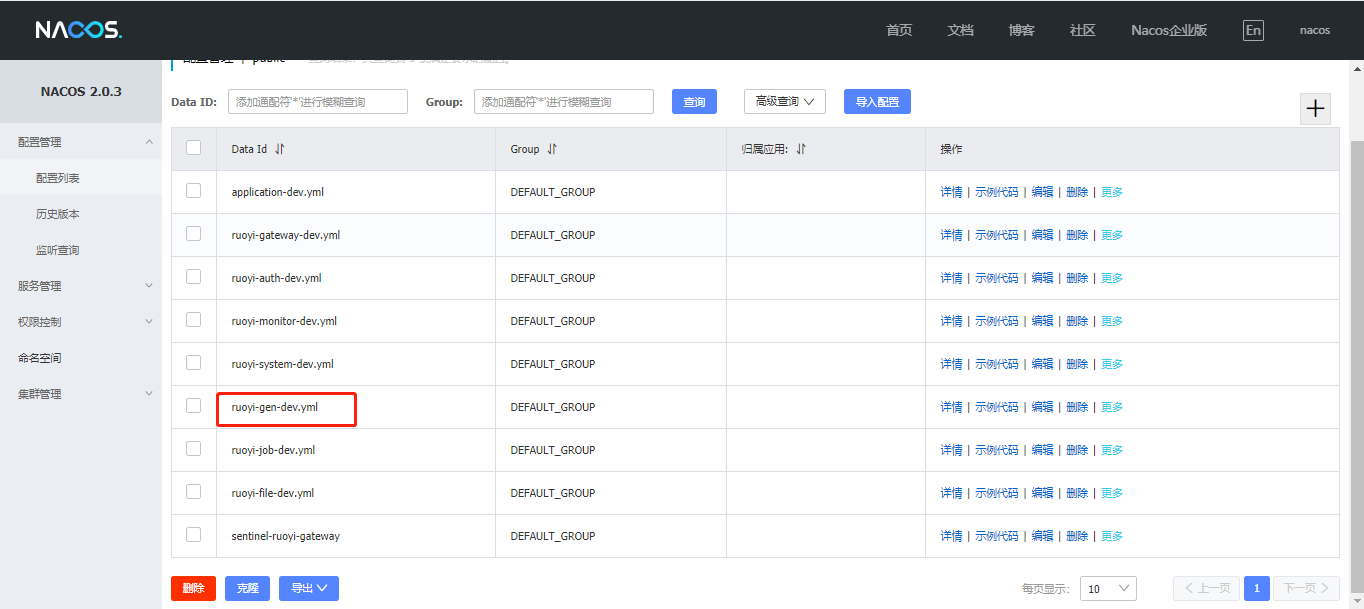Check the sentinel-ruoyi-gateway row checkbox
The width and height of the screenshot is (1364, 609).
click(x=194, y=535)
